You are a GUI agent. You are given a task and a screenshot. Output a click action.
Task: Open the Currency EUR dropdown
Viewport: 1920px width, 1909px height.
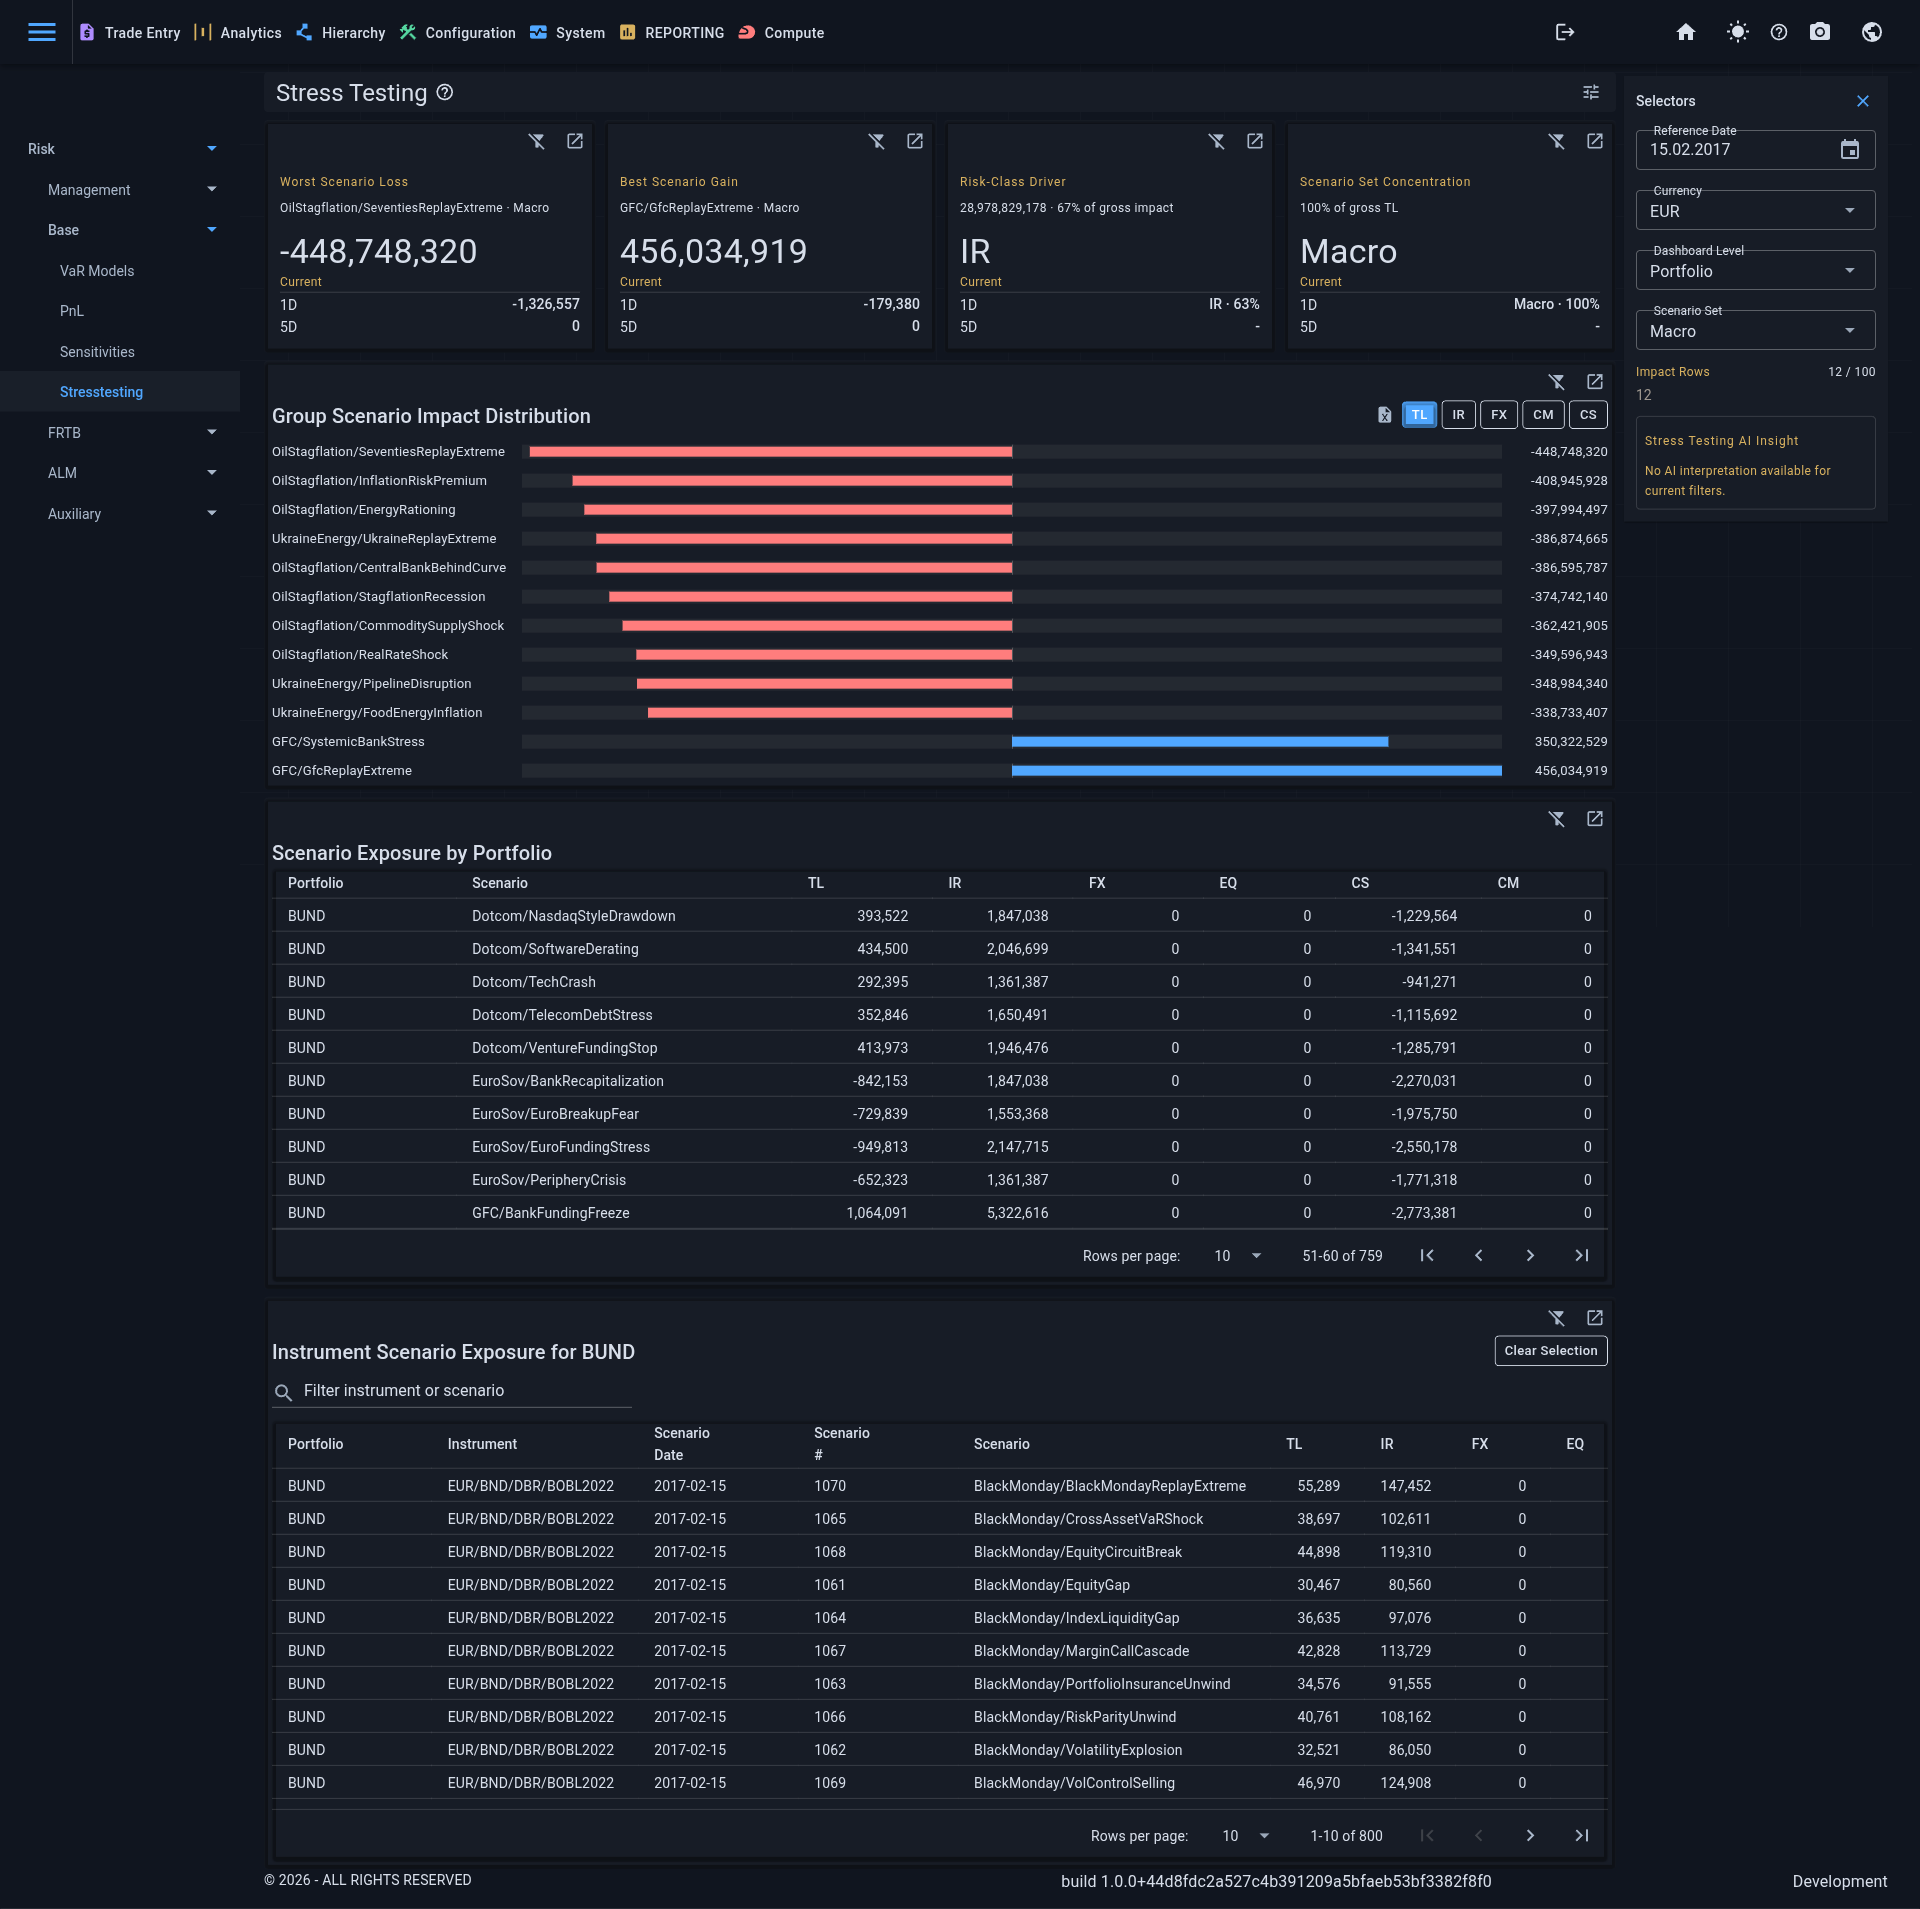tap(1755, 211)
